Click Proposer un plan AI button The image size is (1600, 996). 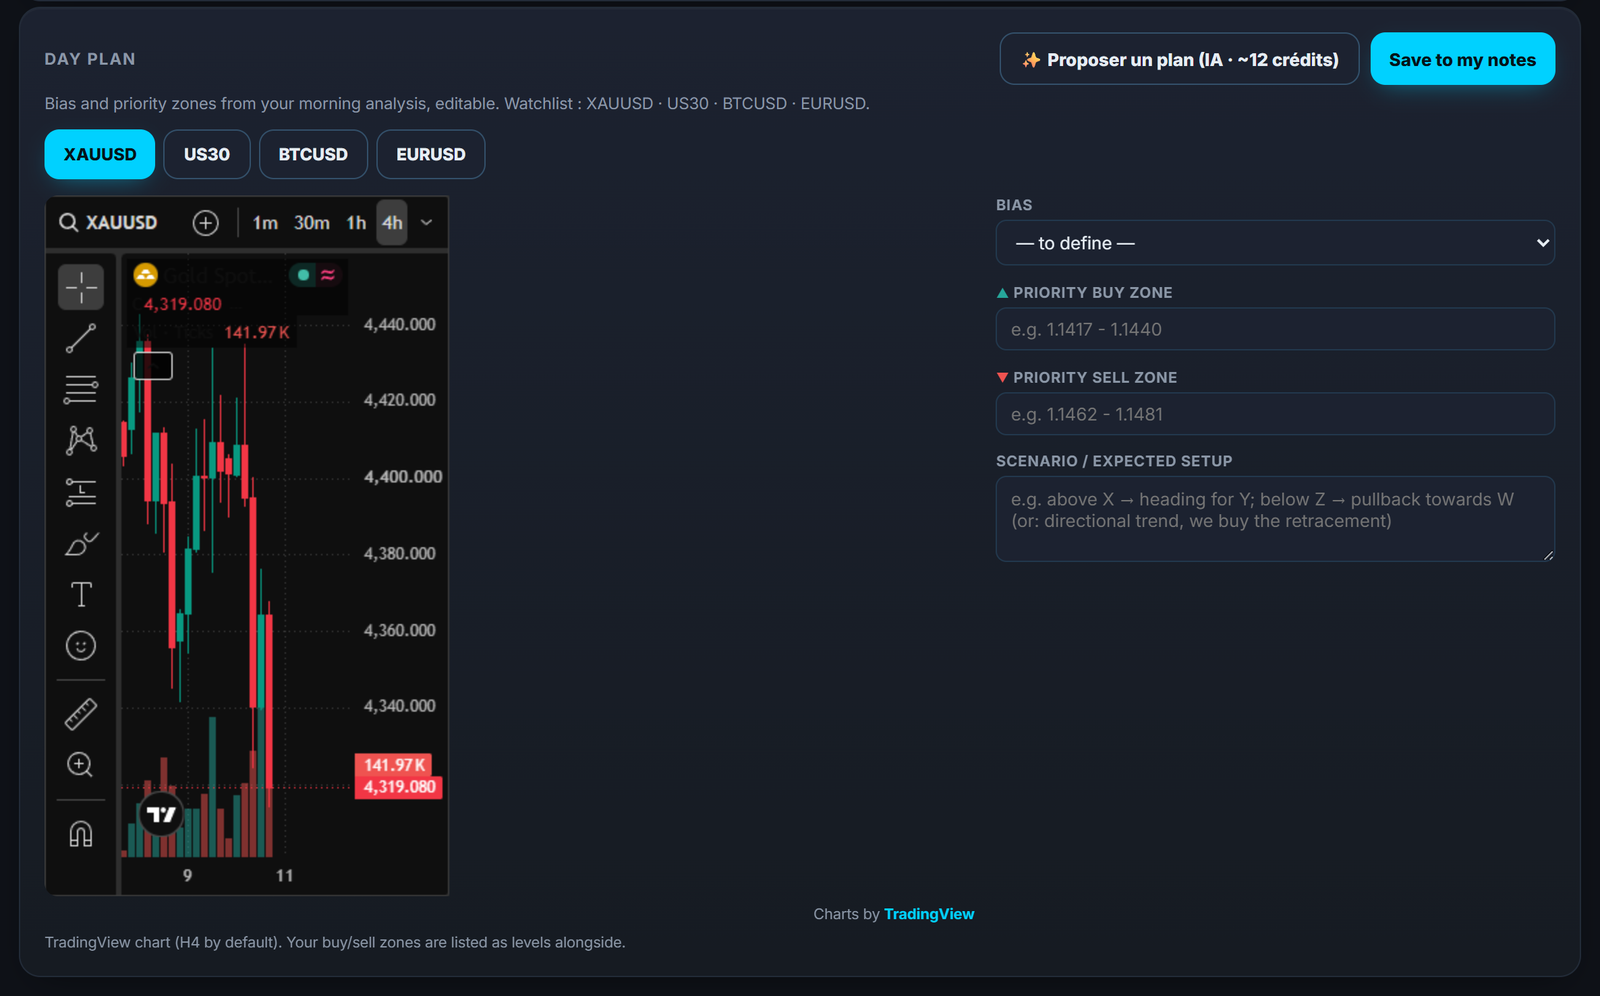(1179, 59)
